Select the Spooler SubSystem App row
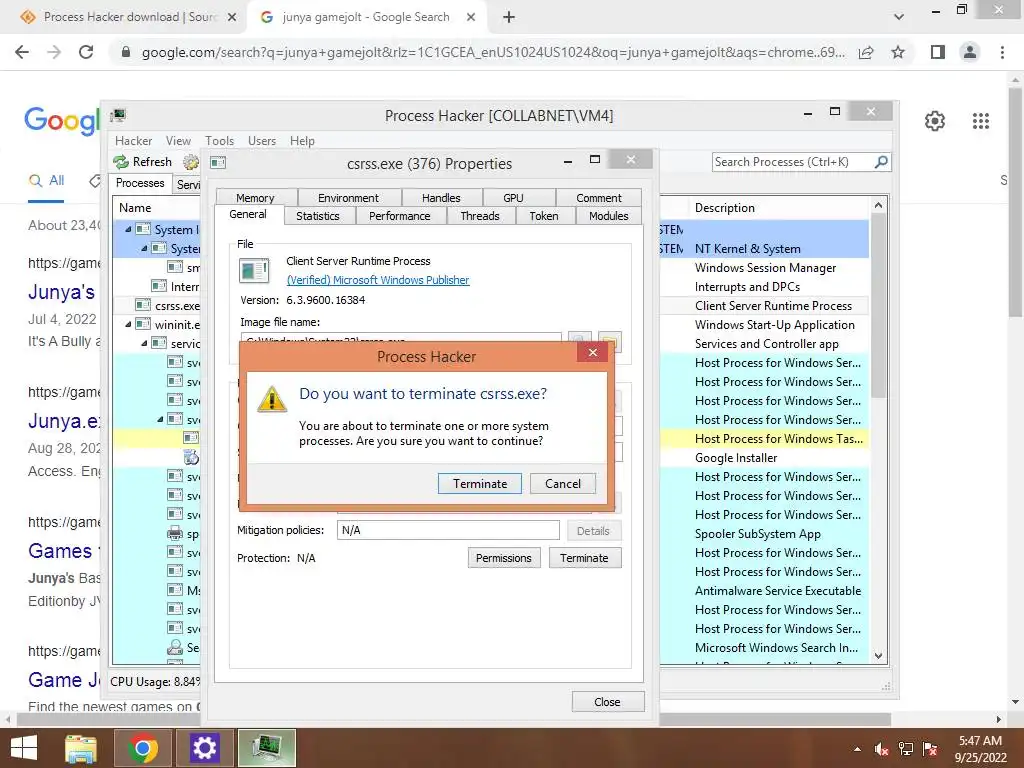Screen dimensions: 1024x768 point(758,534)
